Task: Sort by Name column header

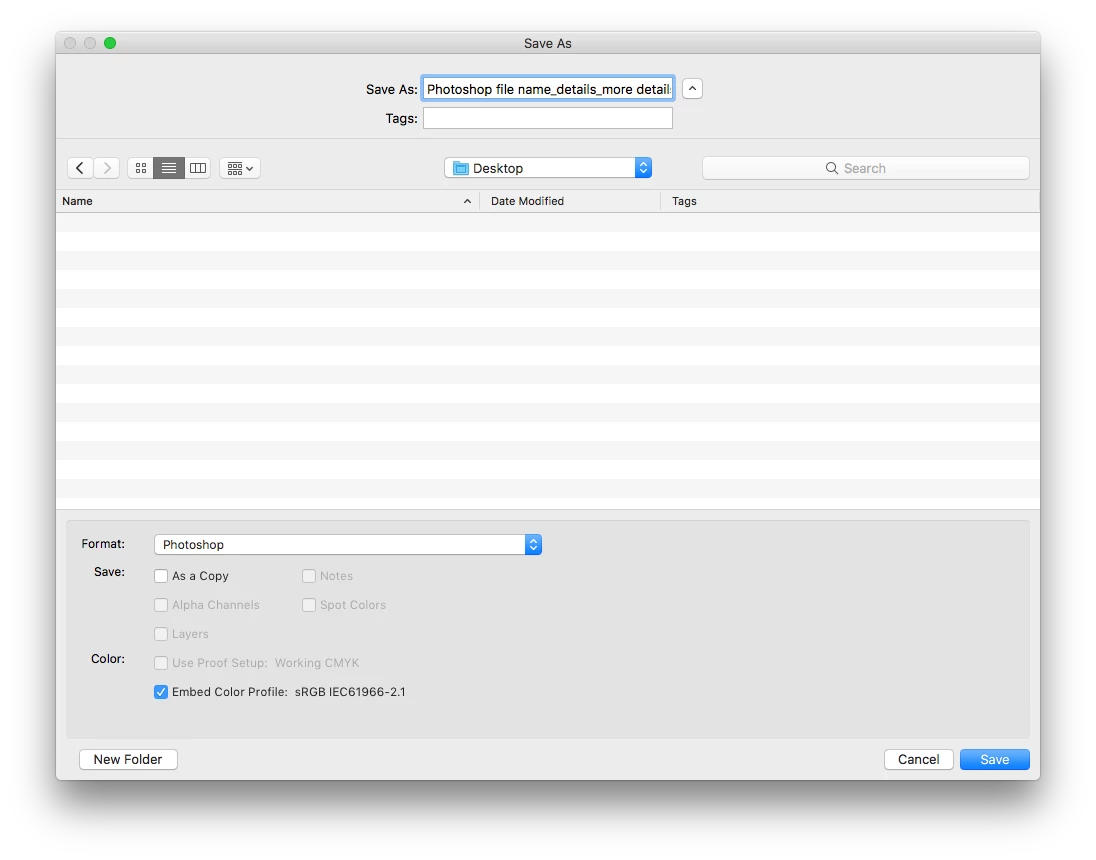Action: (268, 201)
